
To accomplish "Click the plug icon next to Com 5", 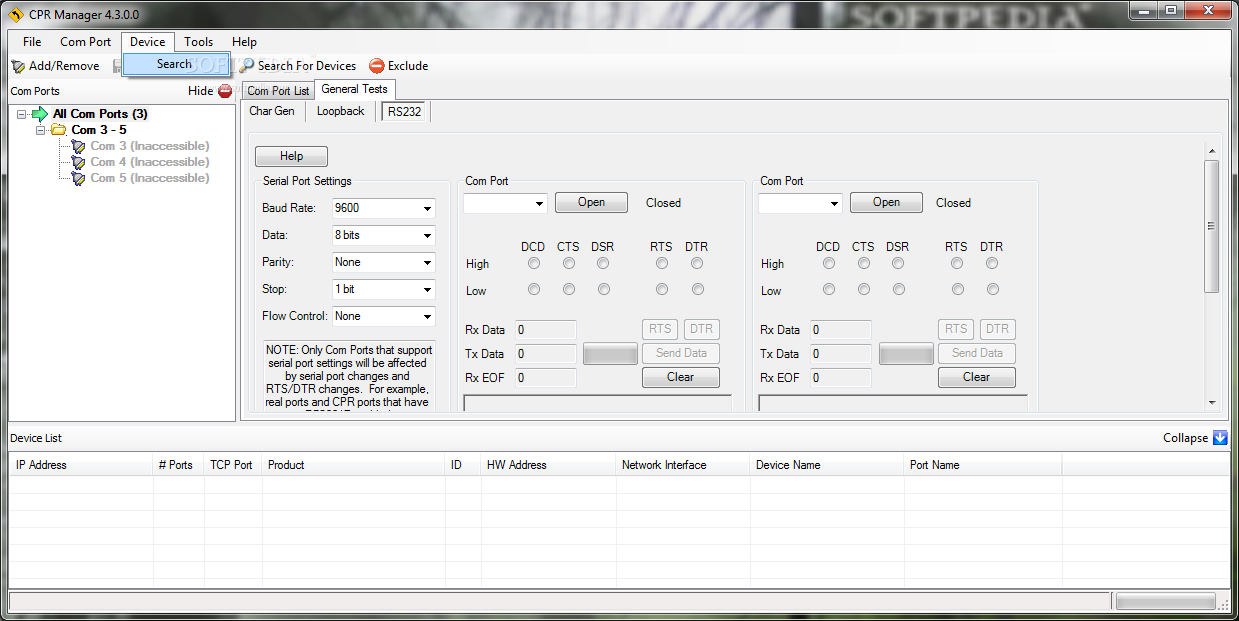I will coord(79,178).
